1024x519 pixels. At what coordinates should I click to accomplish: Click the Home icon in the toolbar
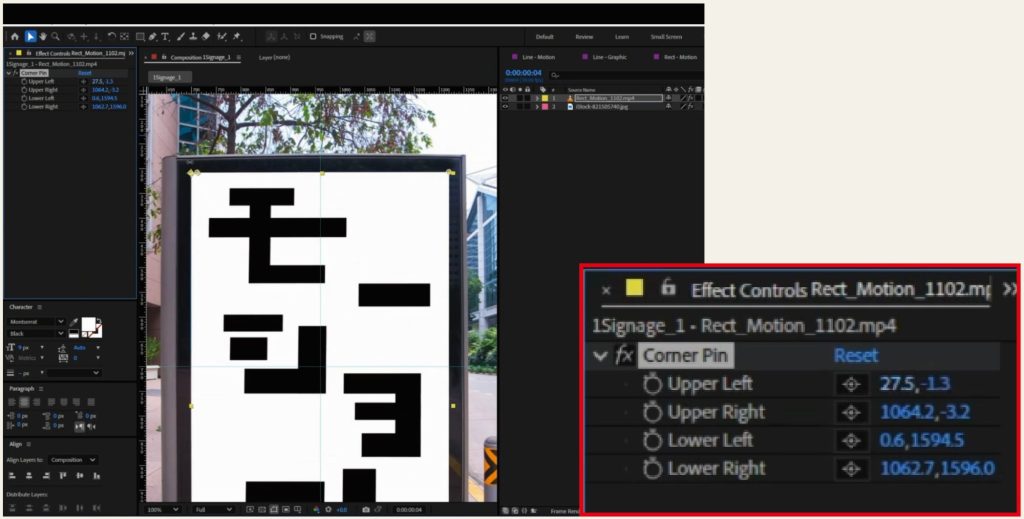tap(15, 37)
